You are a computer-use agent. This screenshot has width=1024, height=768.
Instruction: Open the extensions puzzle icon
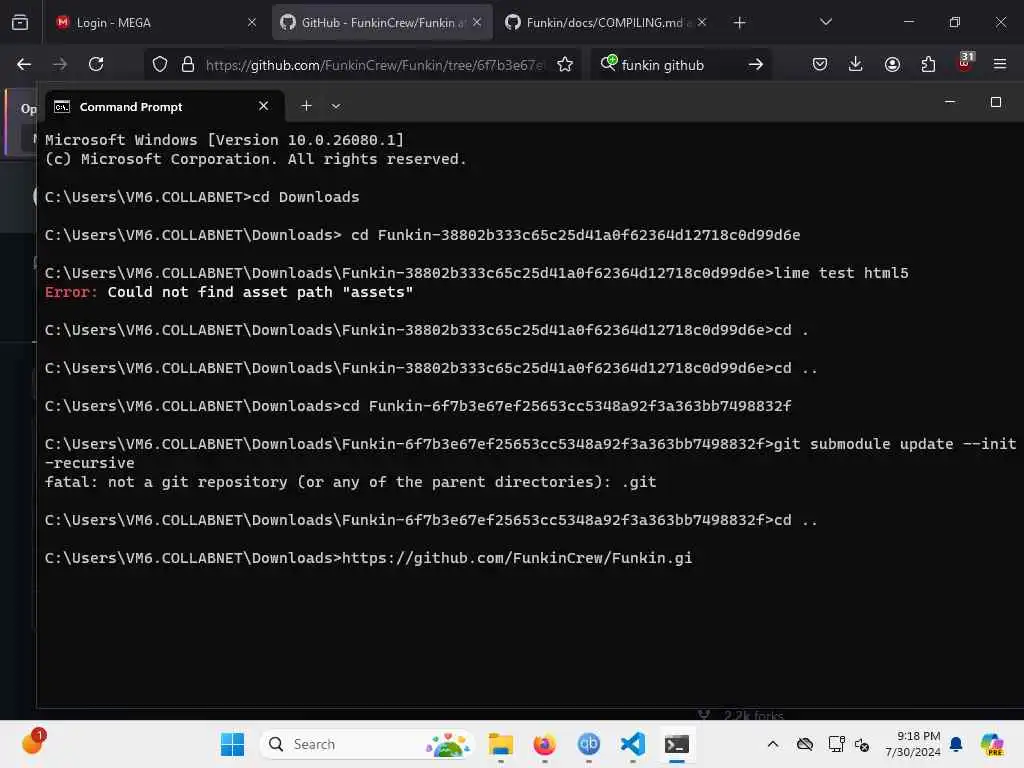coord(928,64)
